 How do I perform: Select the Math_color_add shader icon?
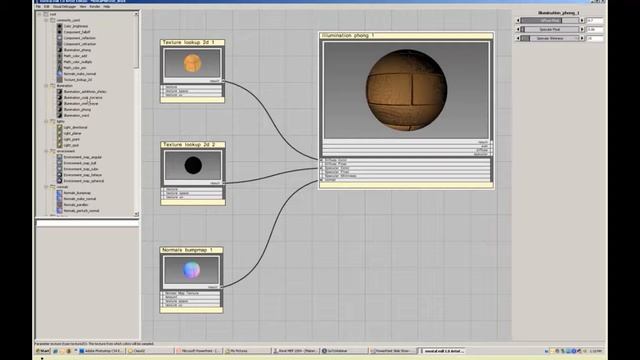(60, 56)
